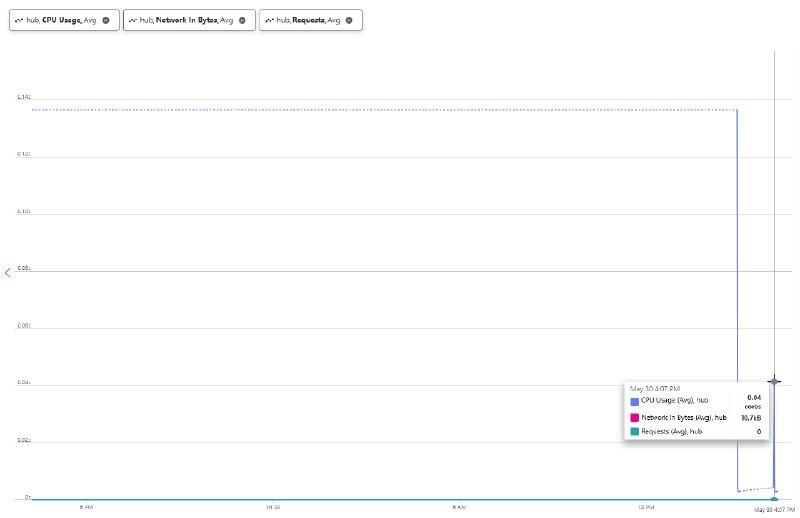Click the blue CPU Usage tooltip swatch
Image resolution: width=800 pixels, height=518 pixels.
pyautogui.click(x=635, y=402)
